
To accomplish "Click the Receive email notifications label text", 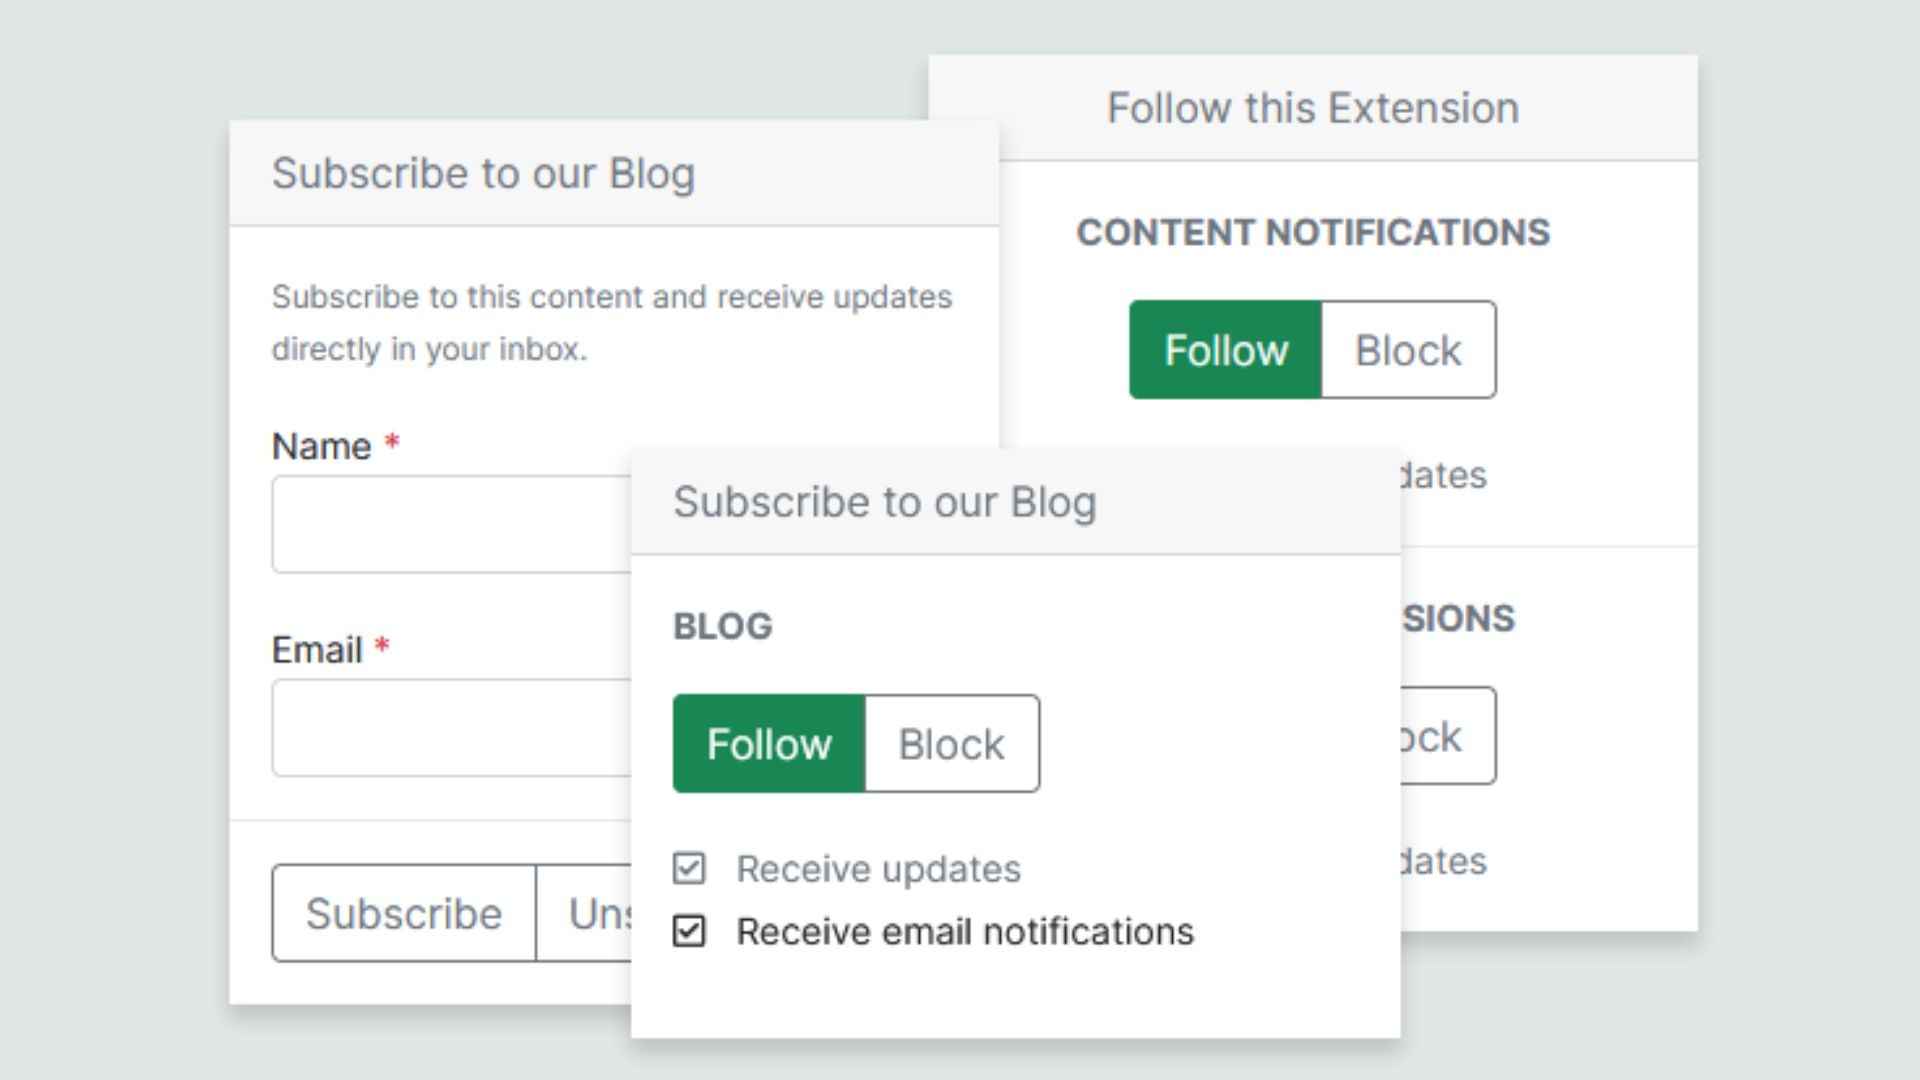I will 965,931.
